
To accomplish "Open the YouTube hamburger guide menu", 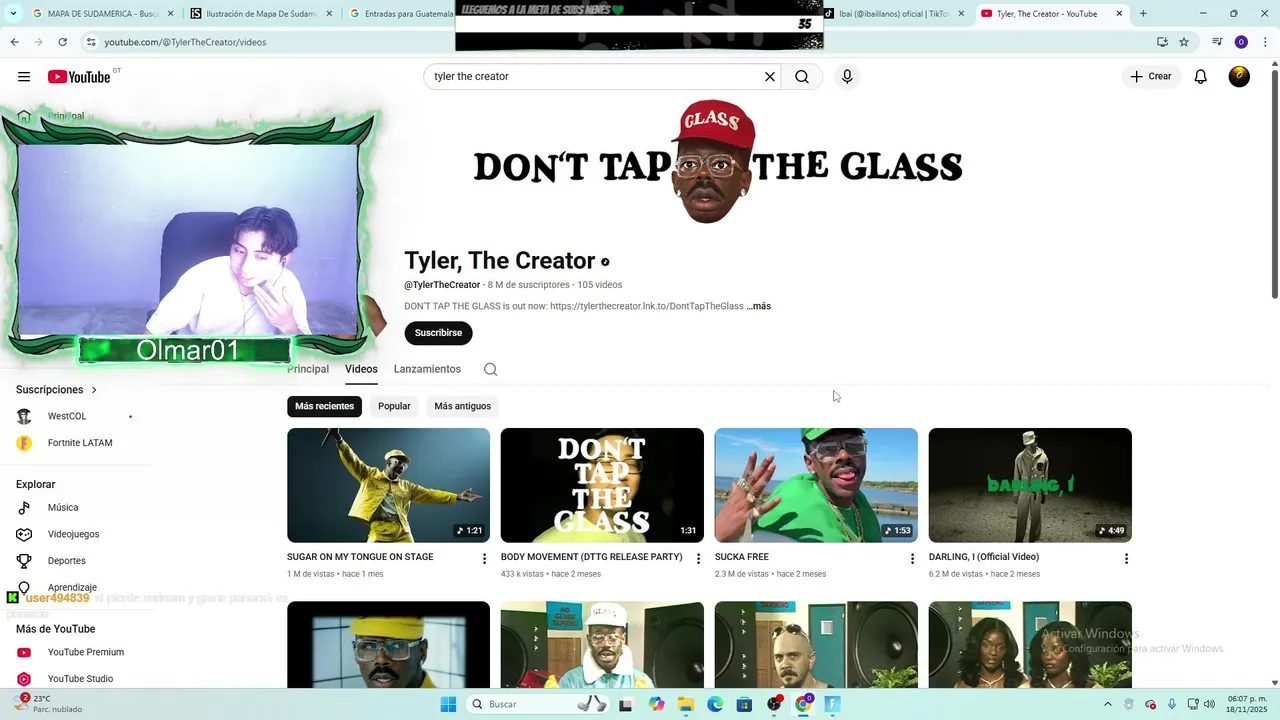I will pyautogui.click(x=24, y=77).
